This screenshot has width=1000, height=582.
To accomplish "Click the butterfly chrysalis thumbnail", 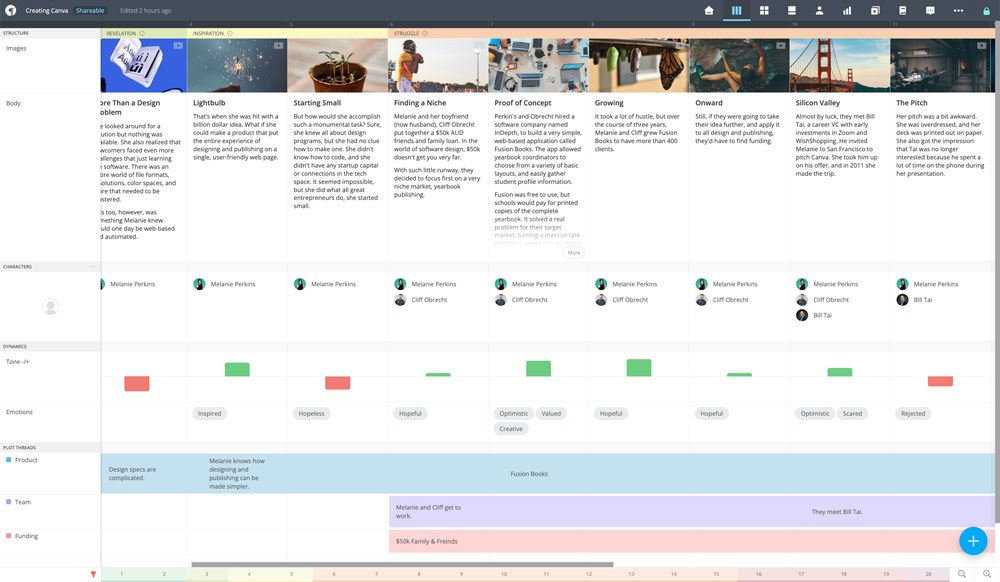I will (x=639, y=65).
